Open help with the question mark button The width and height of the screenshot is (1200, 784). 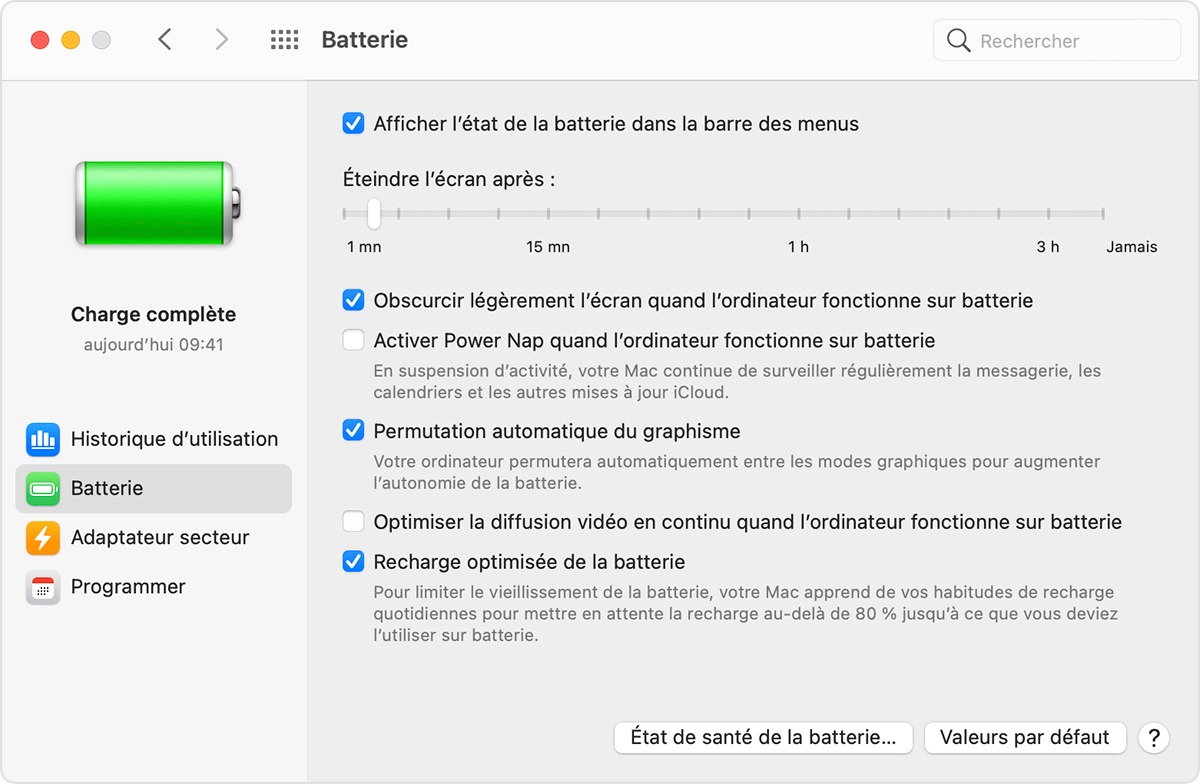tap(1154, 738)
